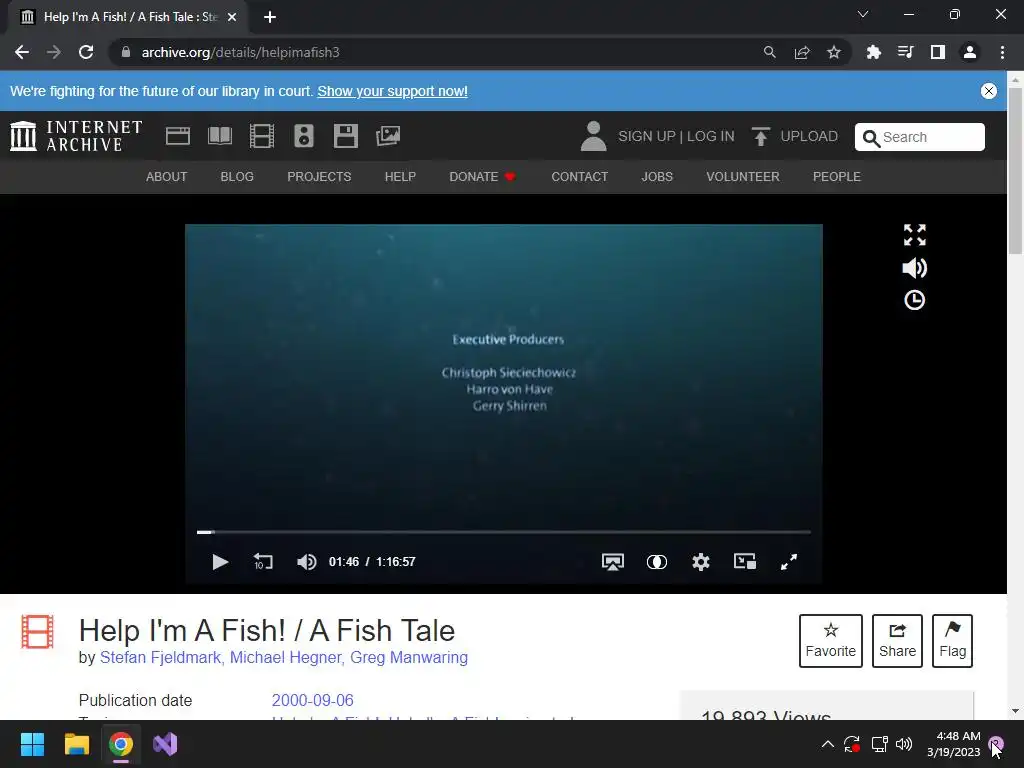Toggle the browser side panel
Viewport: 1024px width, 768px height.
(937, 52)
